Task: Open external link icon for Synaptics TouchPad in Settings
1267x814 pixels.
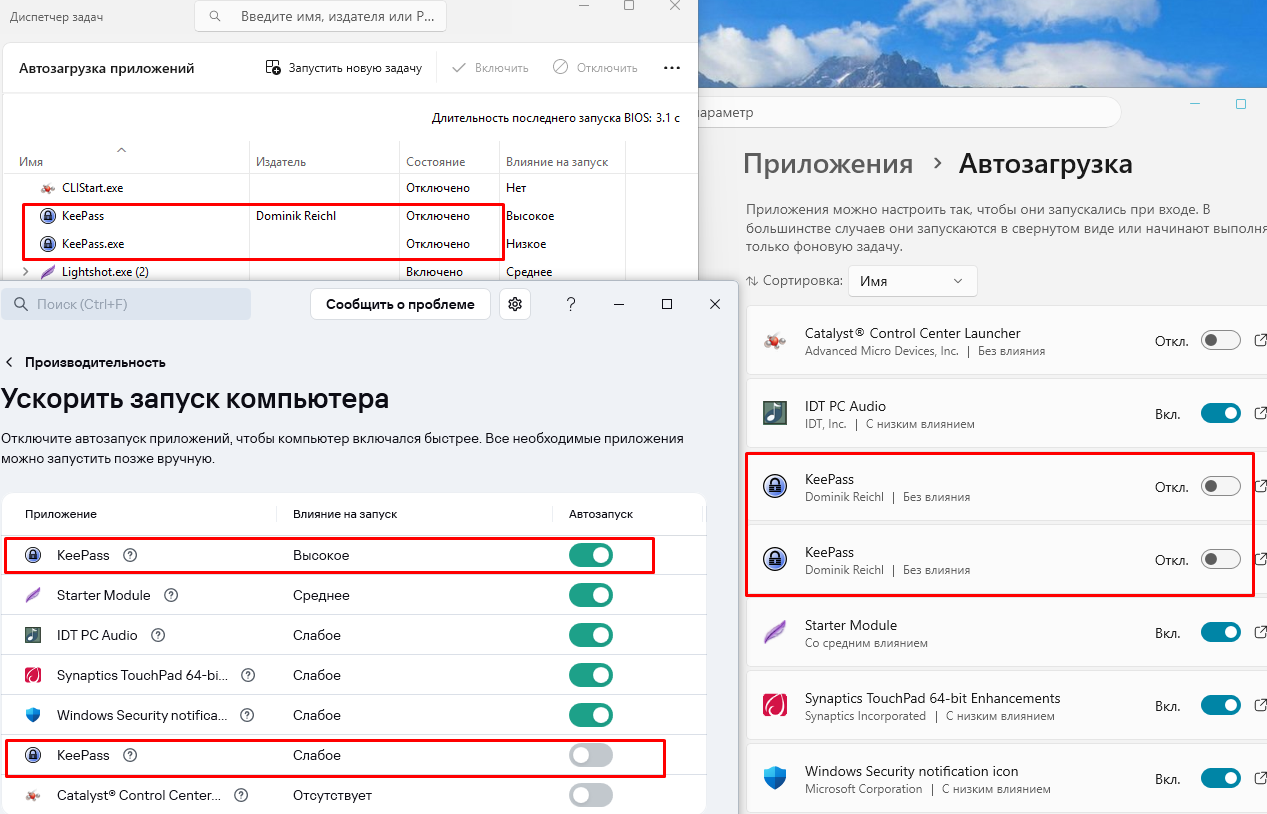Action: (x=1260, y=705)
